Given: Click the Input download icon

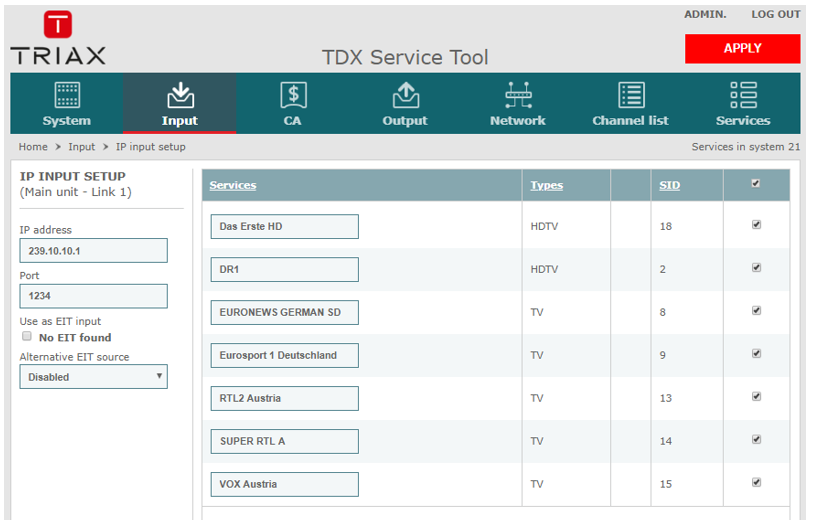Looking at the screenshot, I should point(180,95).
